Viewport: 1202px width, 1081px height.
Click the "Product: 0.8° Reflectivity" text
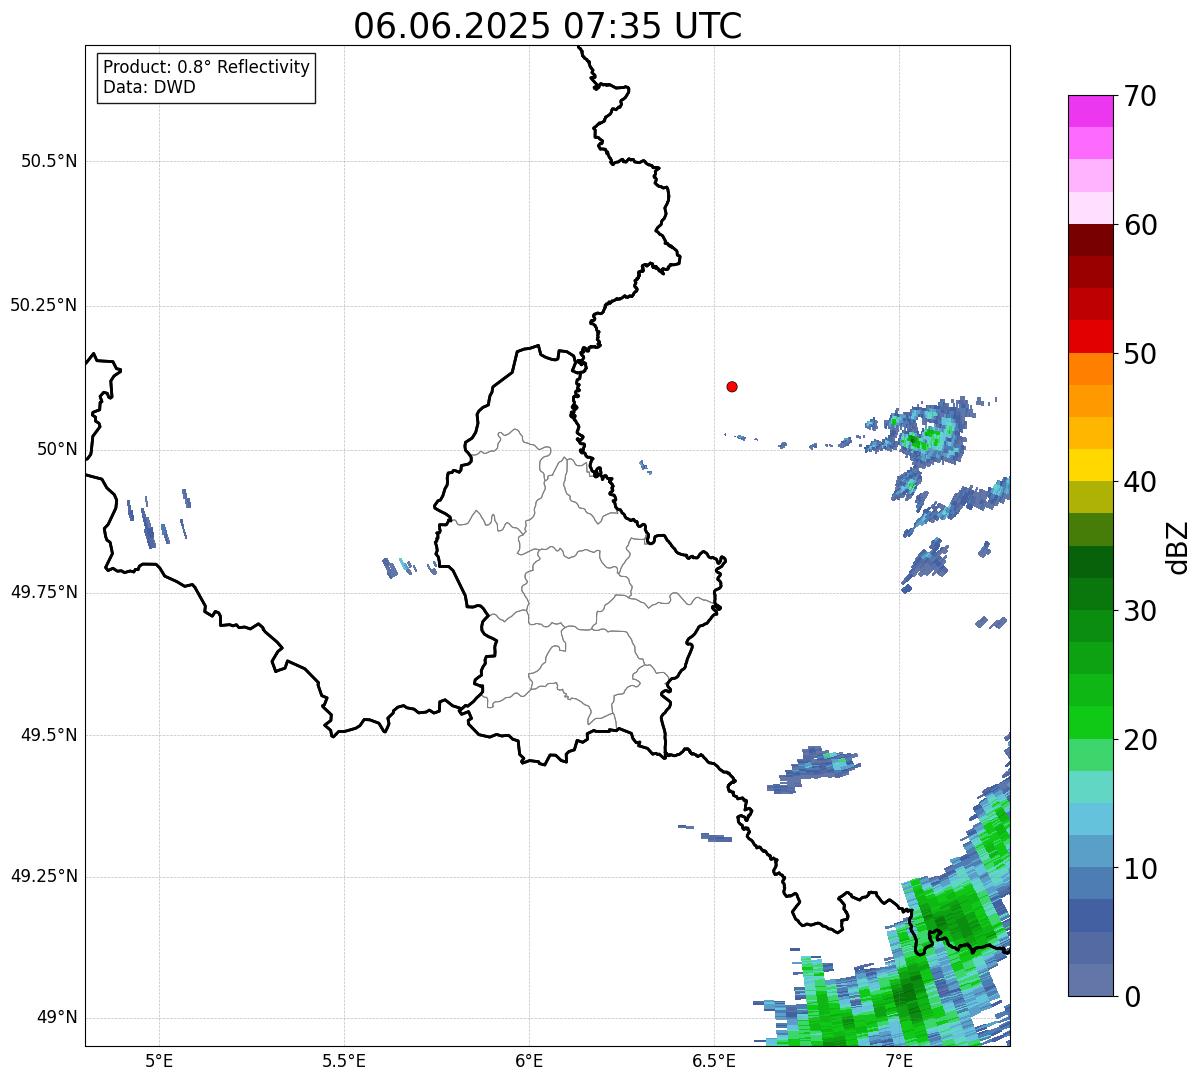point(207,67)
